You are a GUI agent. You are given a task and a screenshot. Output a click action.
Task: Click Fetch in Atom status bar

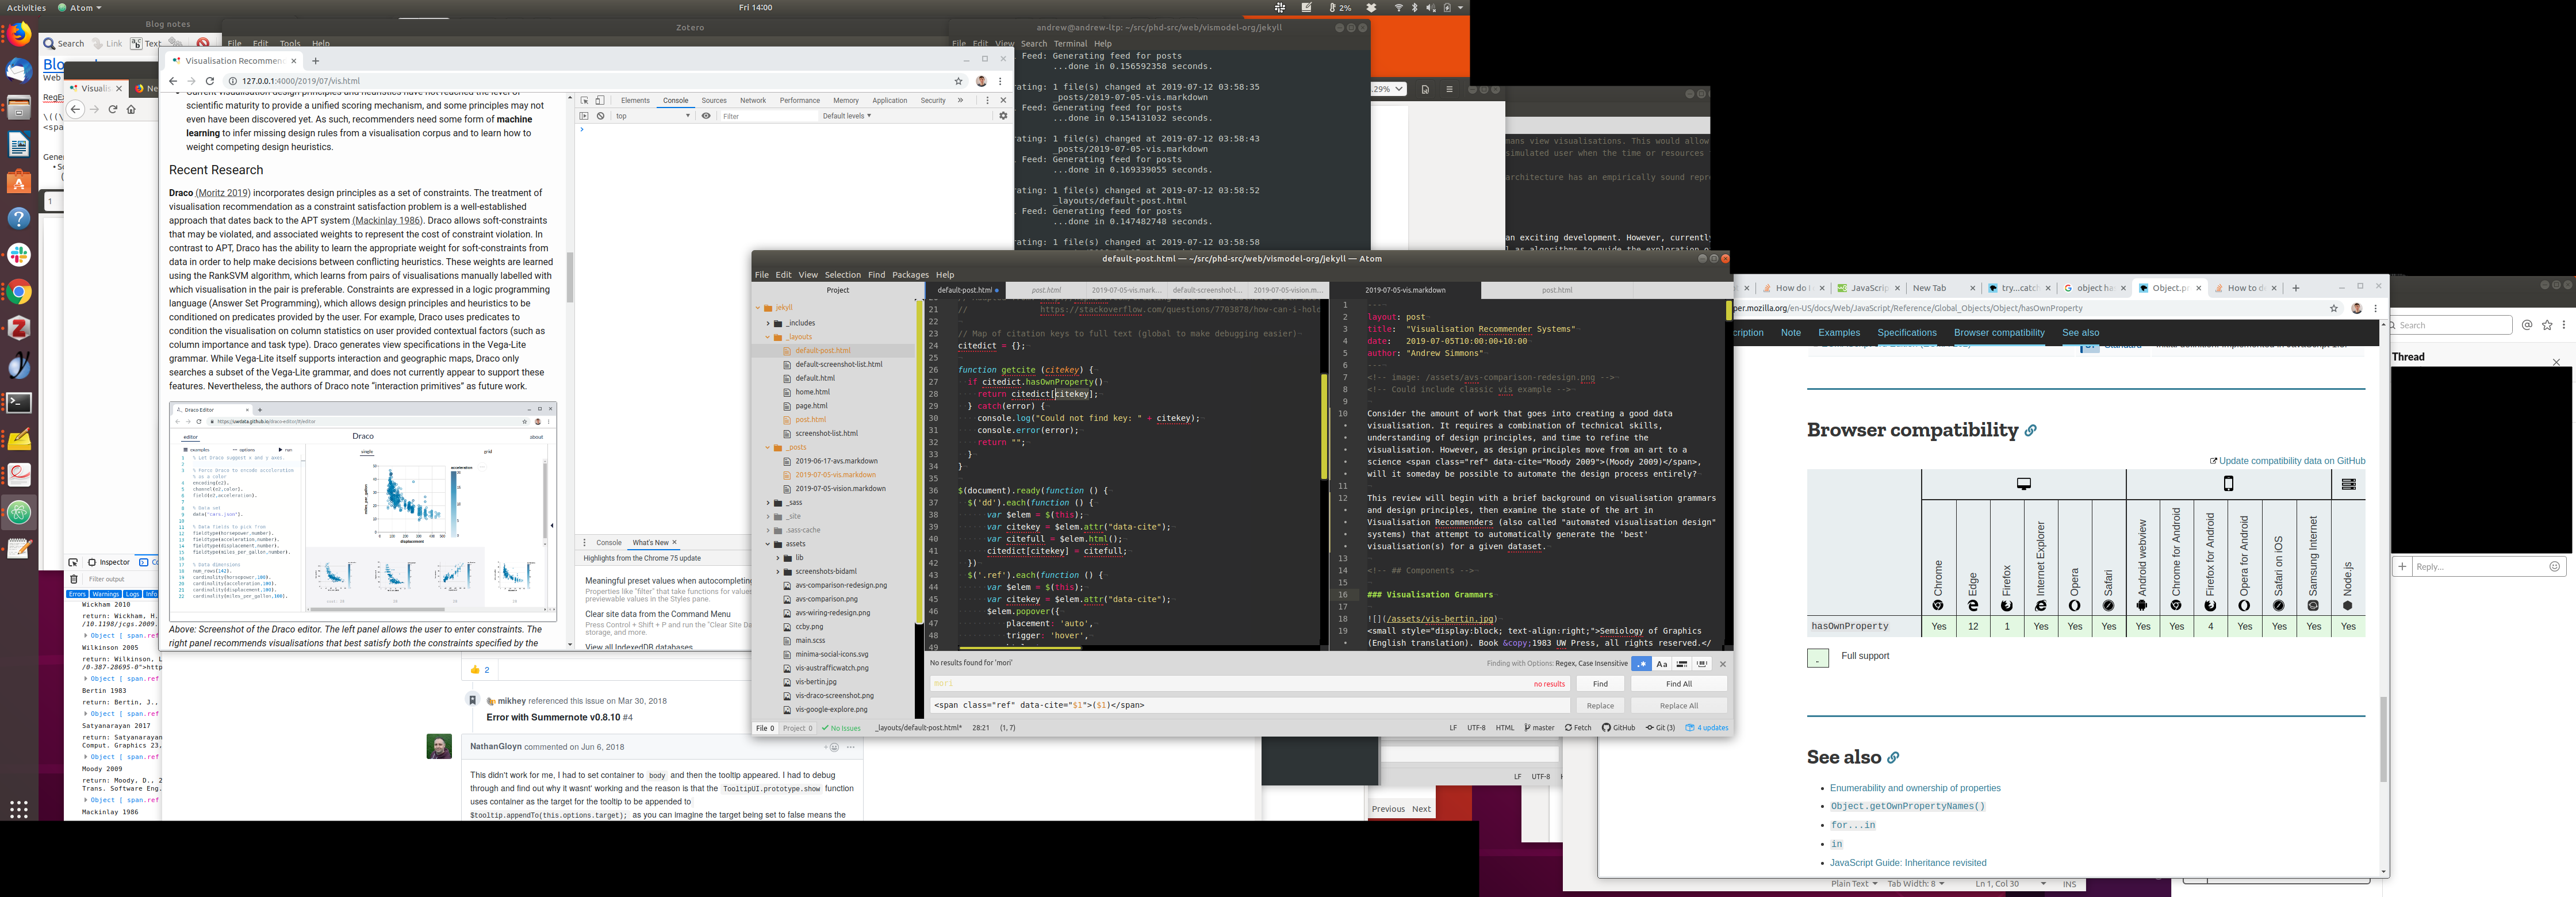[1578, 728]
